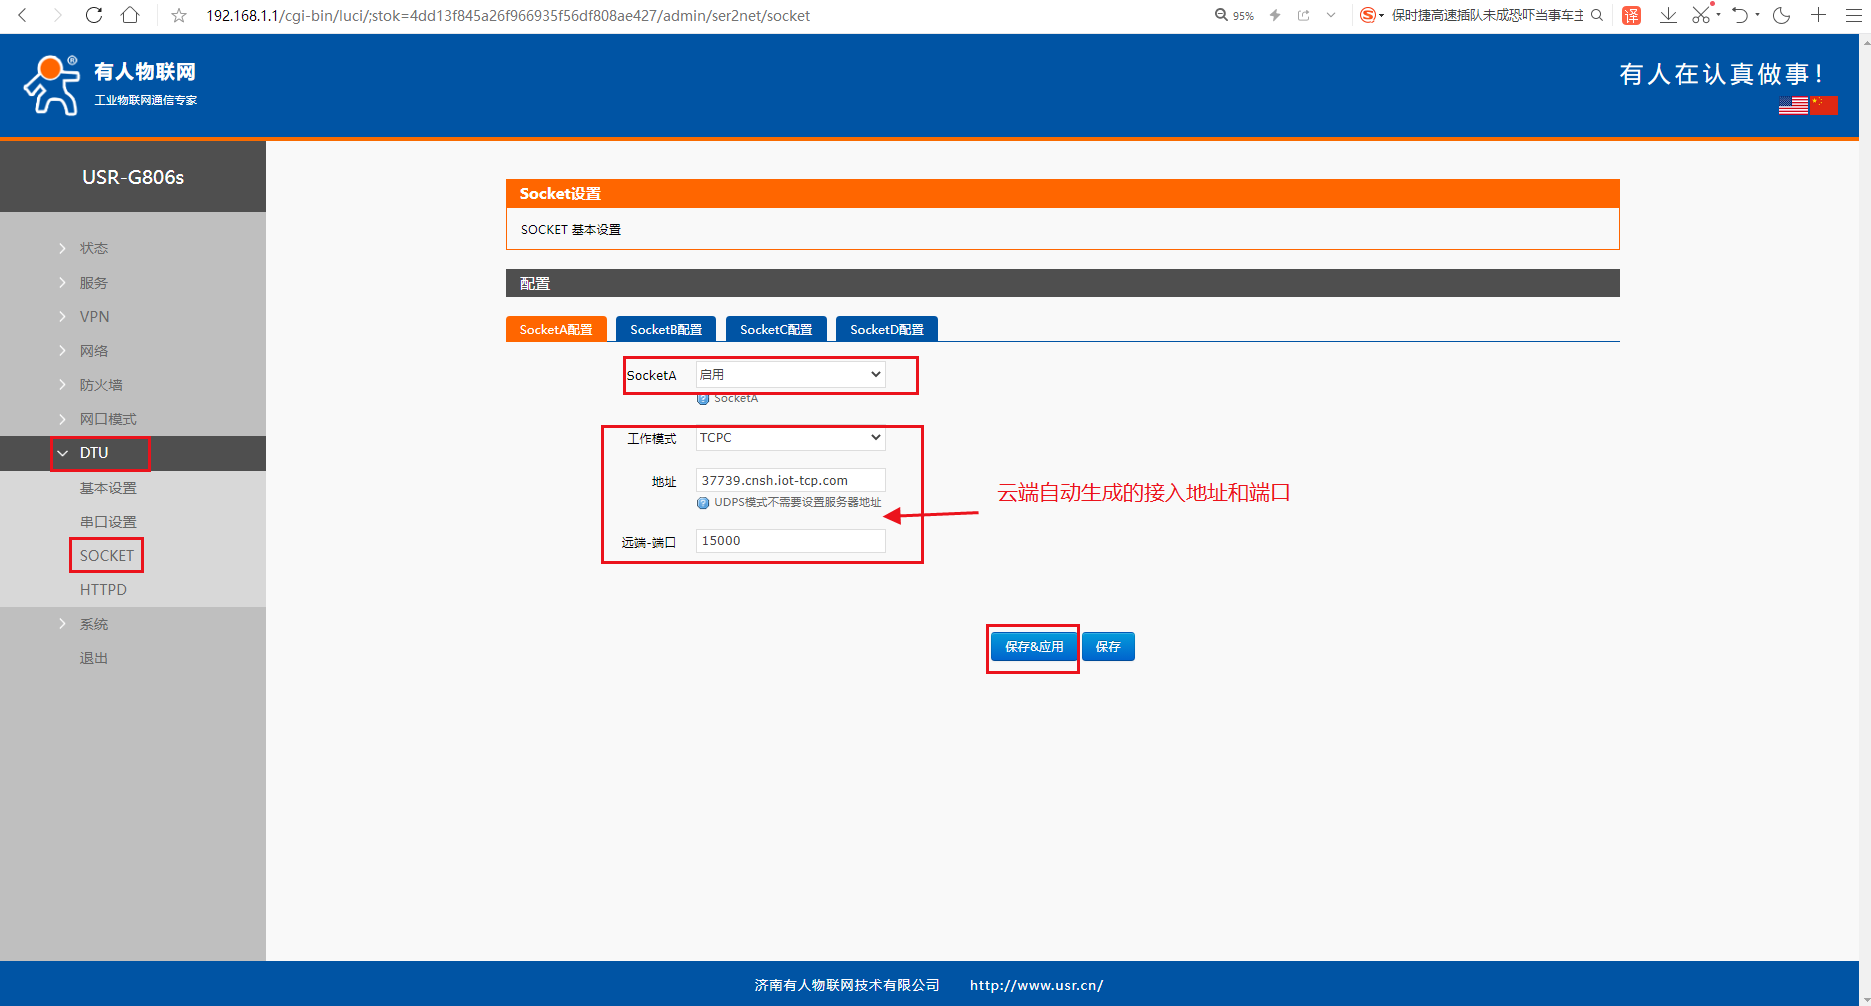
Task: Click the remote port input field
Action: tap(790, 541)
